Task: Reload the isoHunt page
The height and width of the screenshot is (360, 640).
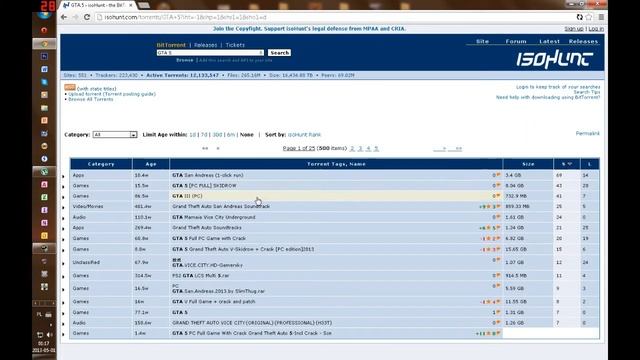Action: tap(87, 17)
